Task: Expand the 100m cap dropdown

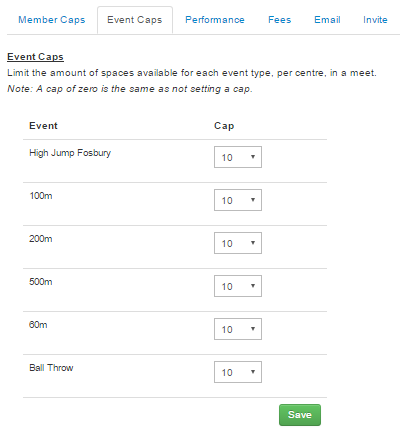Action: pos(238,200)
